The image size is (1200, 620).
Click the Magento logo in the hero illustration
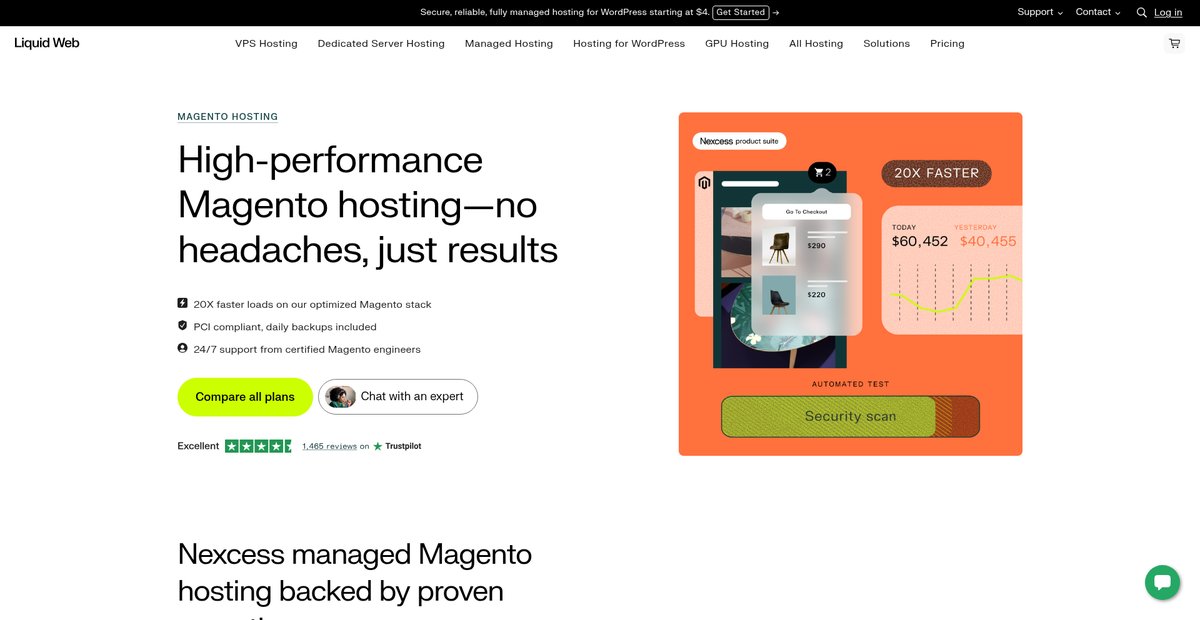pos(704,183)
